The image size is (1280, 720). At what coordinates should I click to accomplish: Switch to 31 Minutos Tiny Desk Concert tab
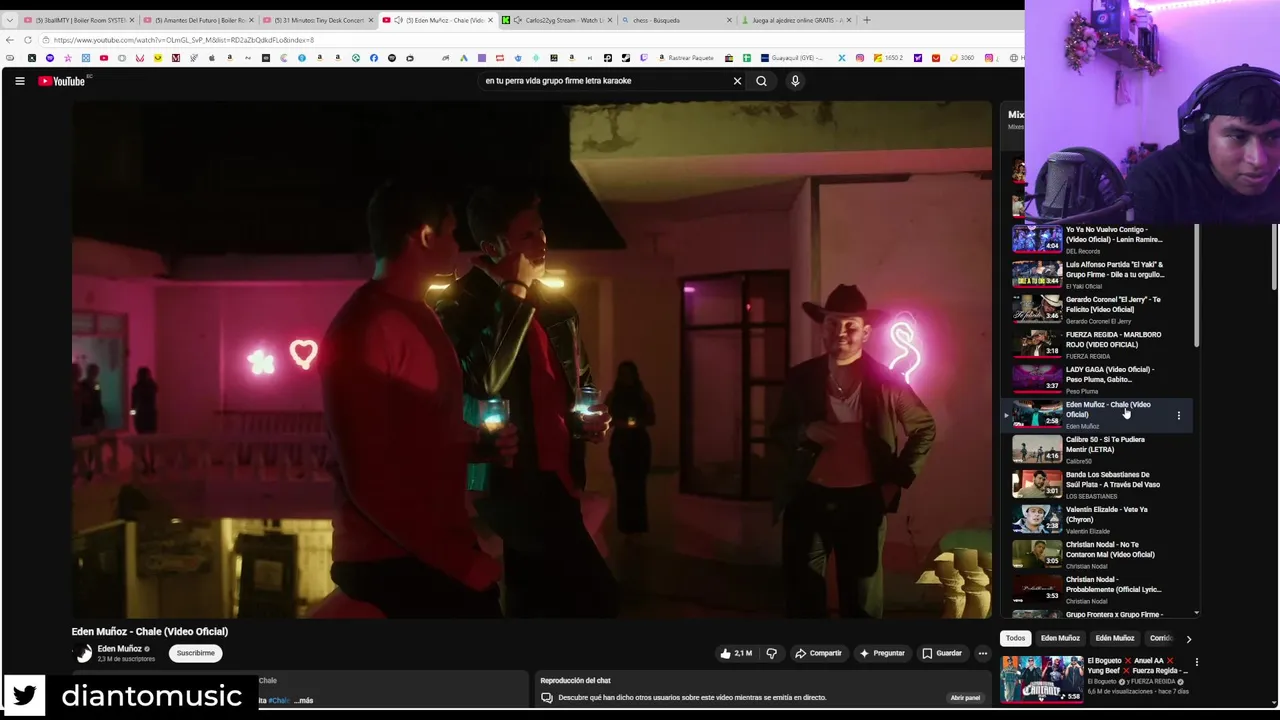coord(316,20)
